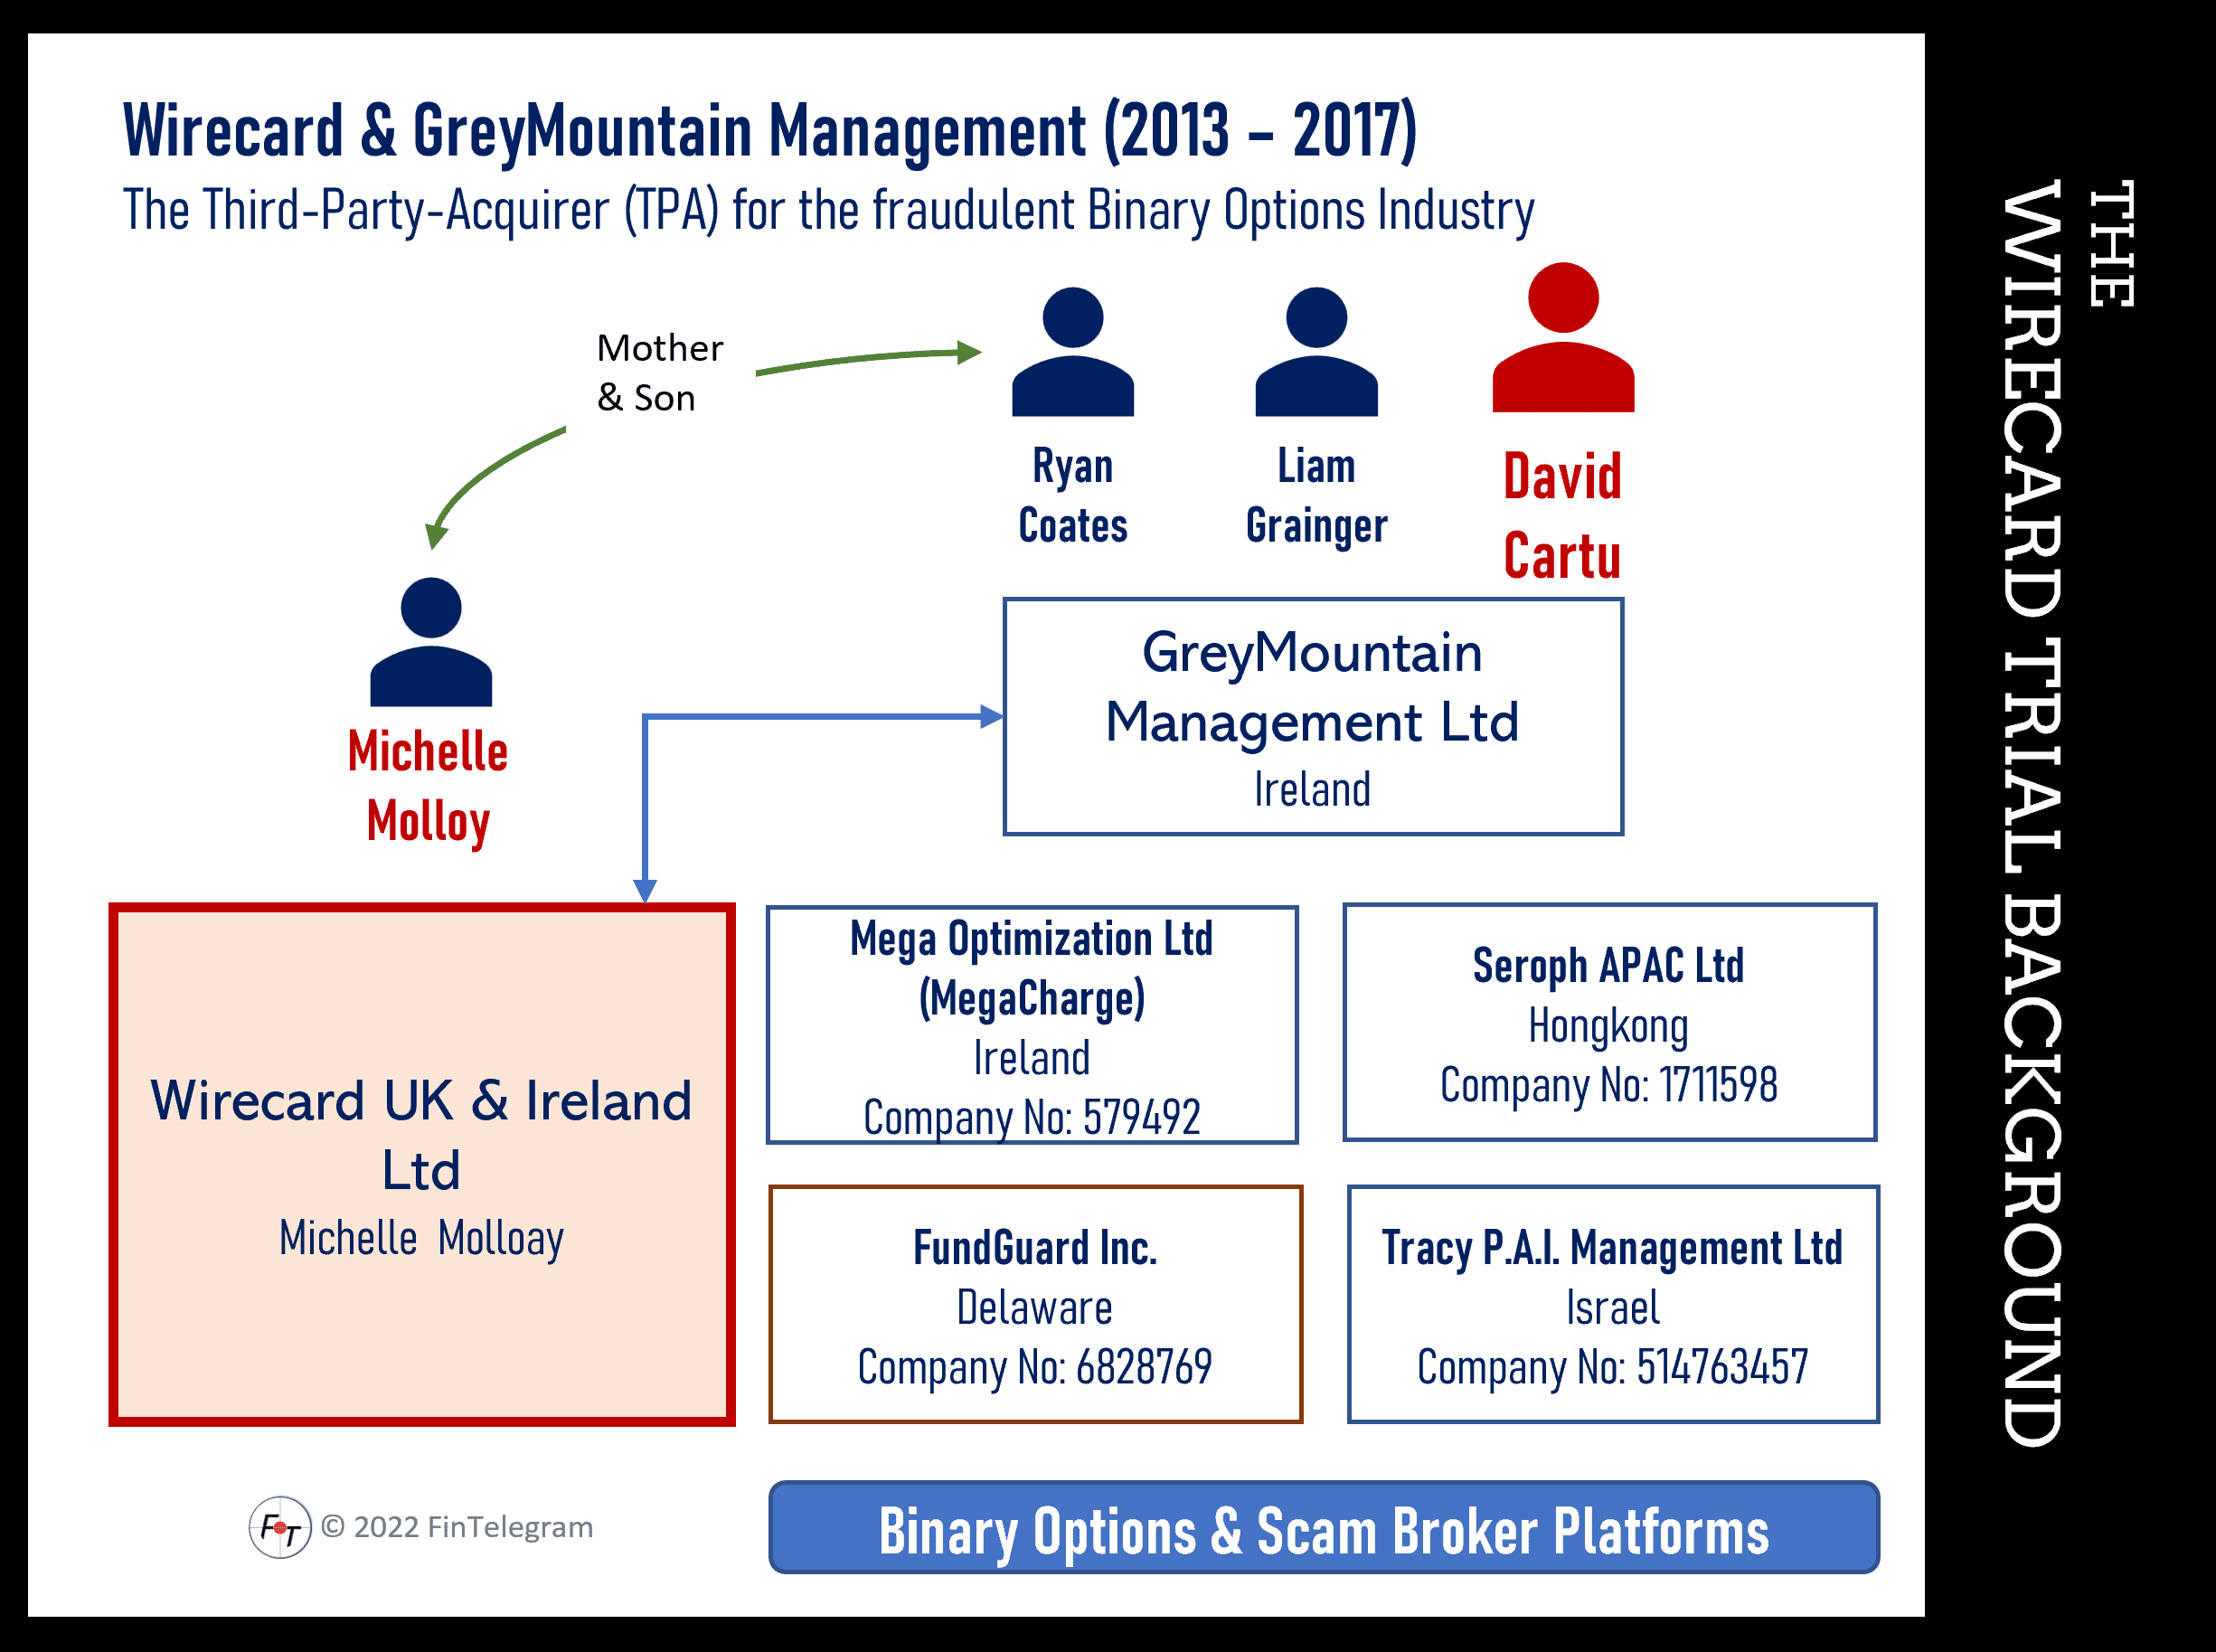Click the Michelle Molloy person icon
Viewport: 2216px width, 1652px height.
[x=431, y=641]
